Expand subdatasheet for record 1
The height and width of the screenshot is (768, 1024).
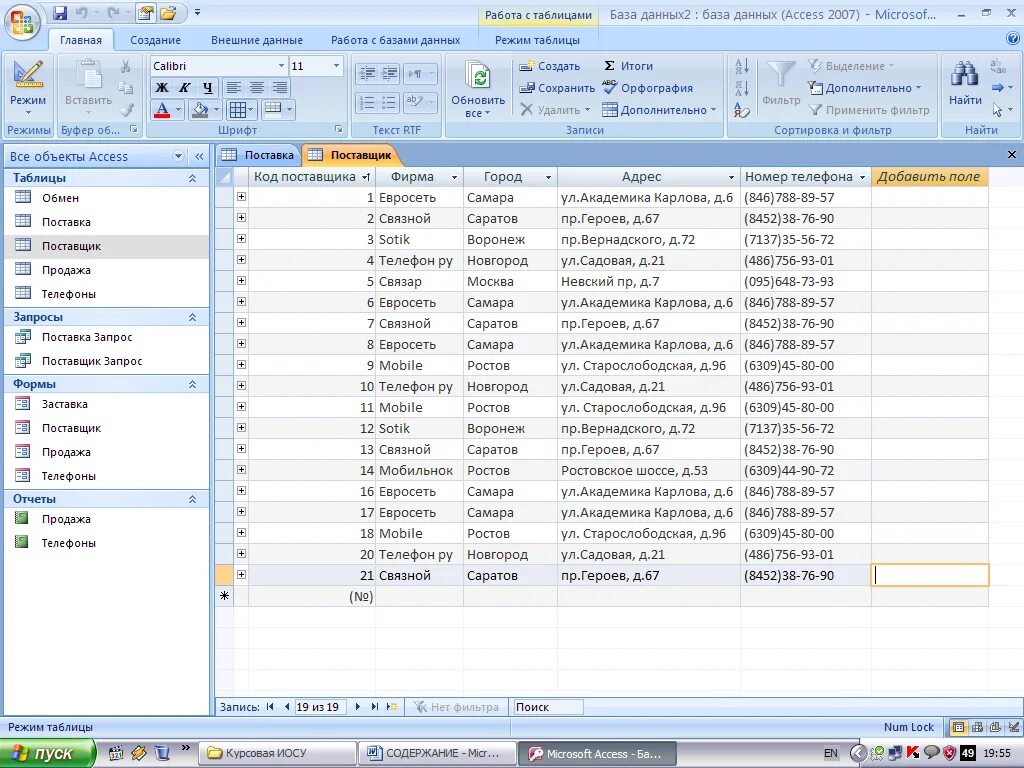click(242, 197)
